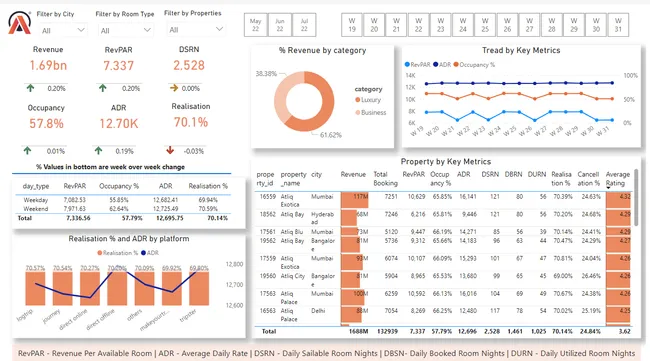Image resolution: width=650 pixels, height=361 pixels.
Task: Open the Filter by City dropdown
Action: click(63, 30)
